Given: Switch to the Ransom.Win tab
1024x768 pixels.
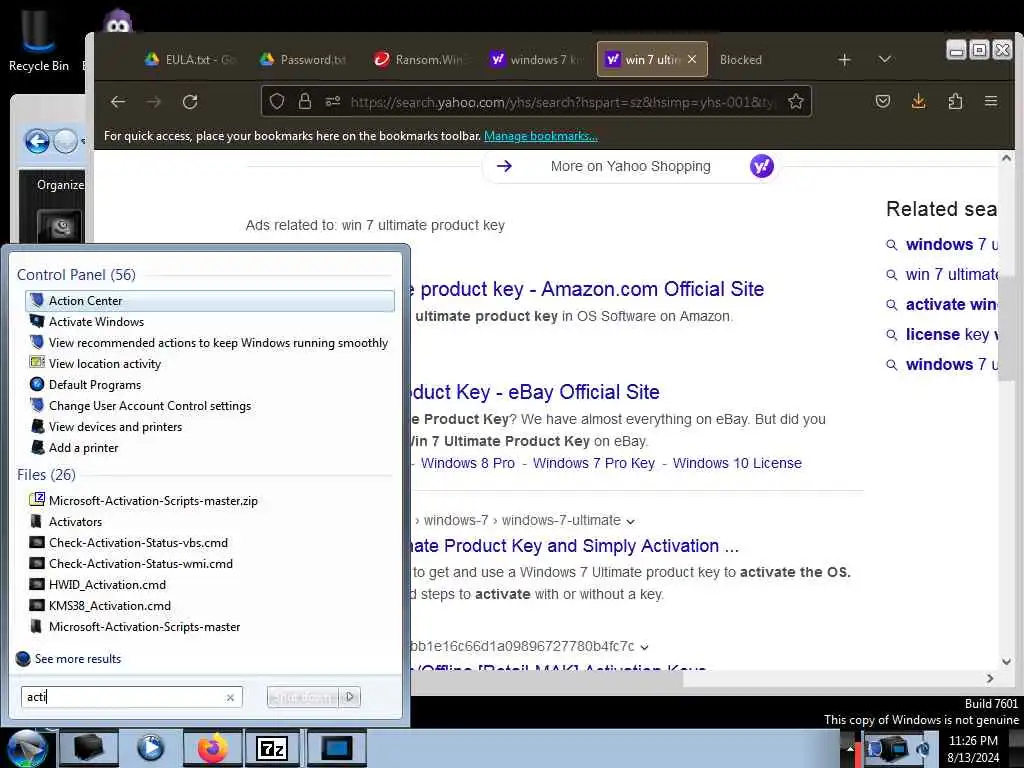Looking at the screenshot, I should (x=419, y=59).
